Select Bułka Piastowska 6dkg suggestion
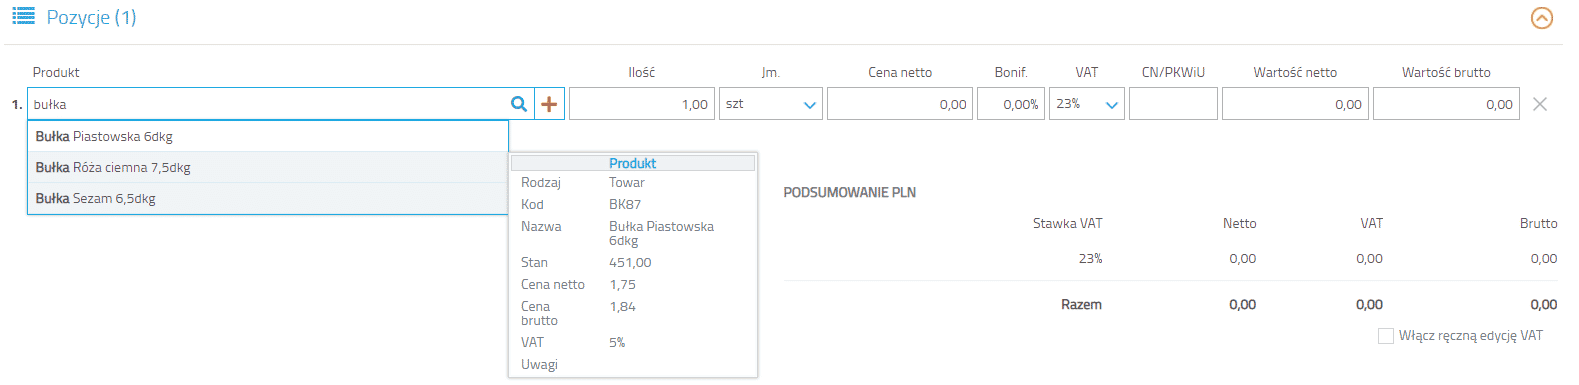This screenshot has height=385, width=1579. pyautogui.click(x=268, y=136)
